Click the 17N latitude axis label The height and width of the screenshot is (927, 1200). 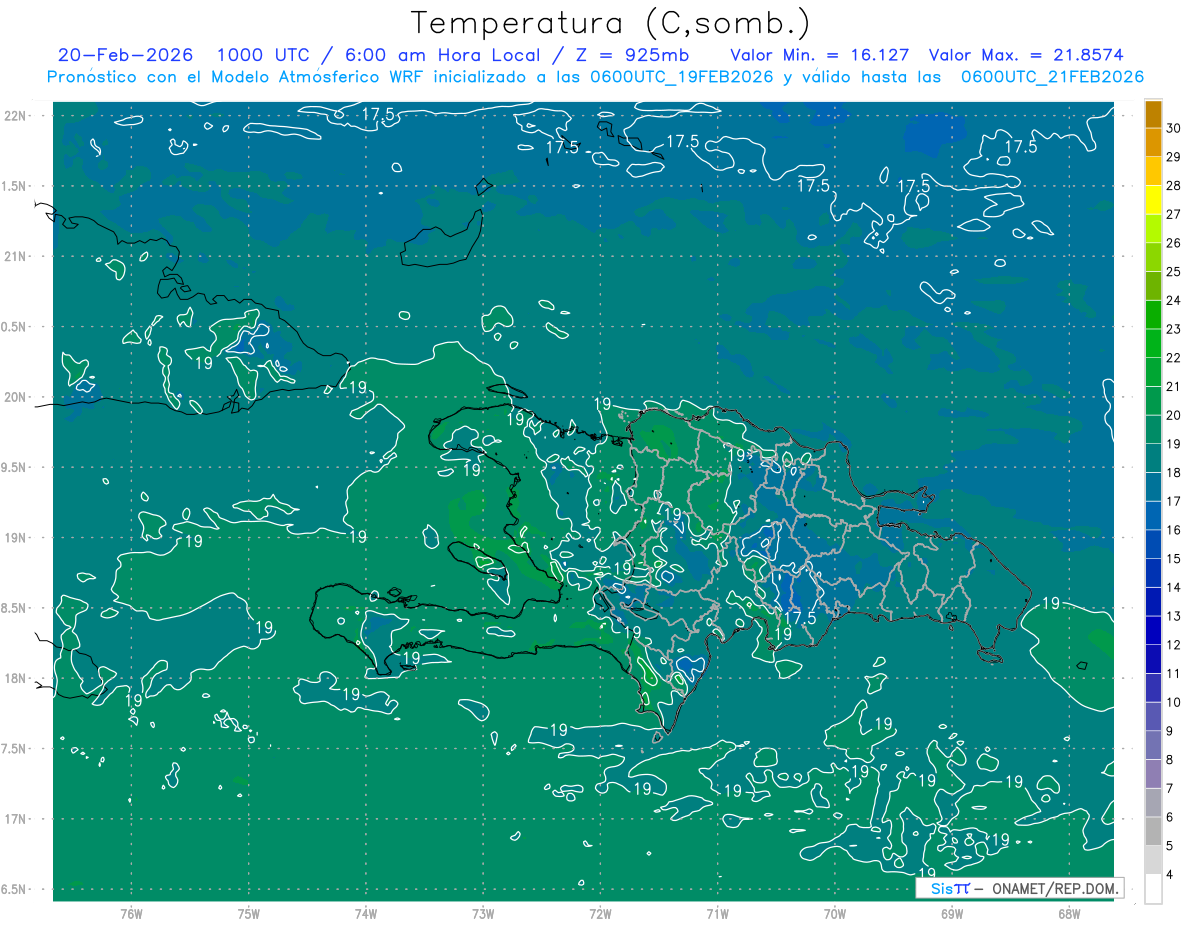click(17, 820)
